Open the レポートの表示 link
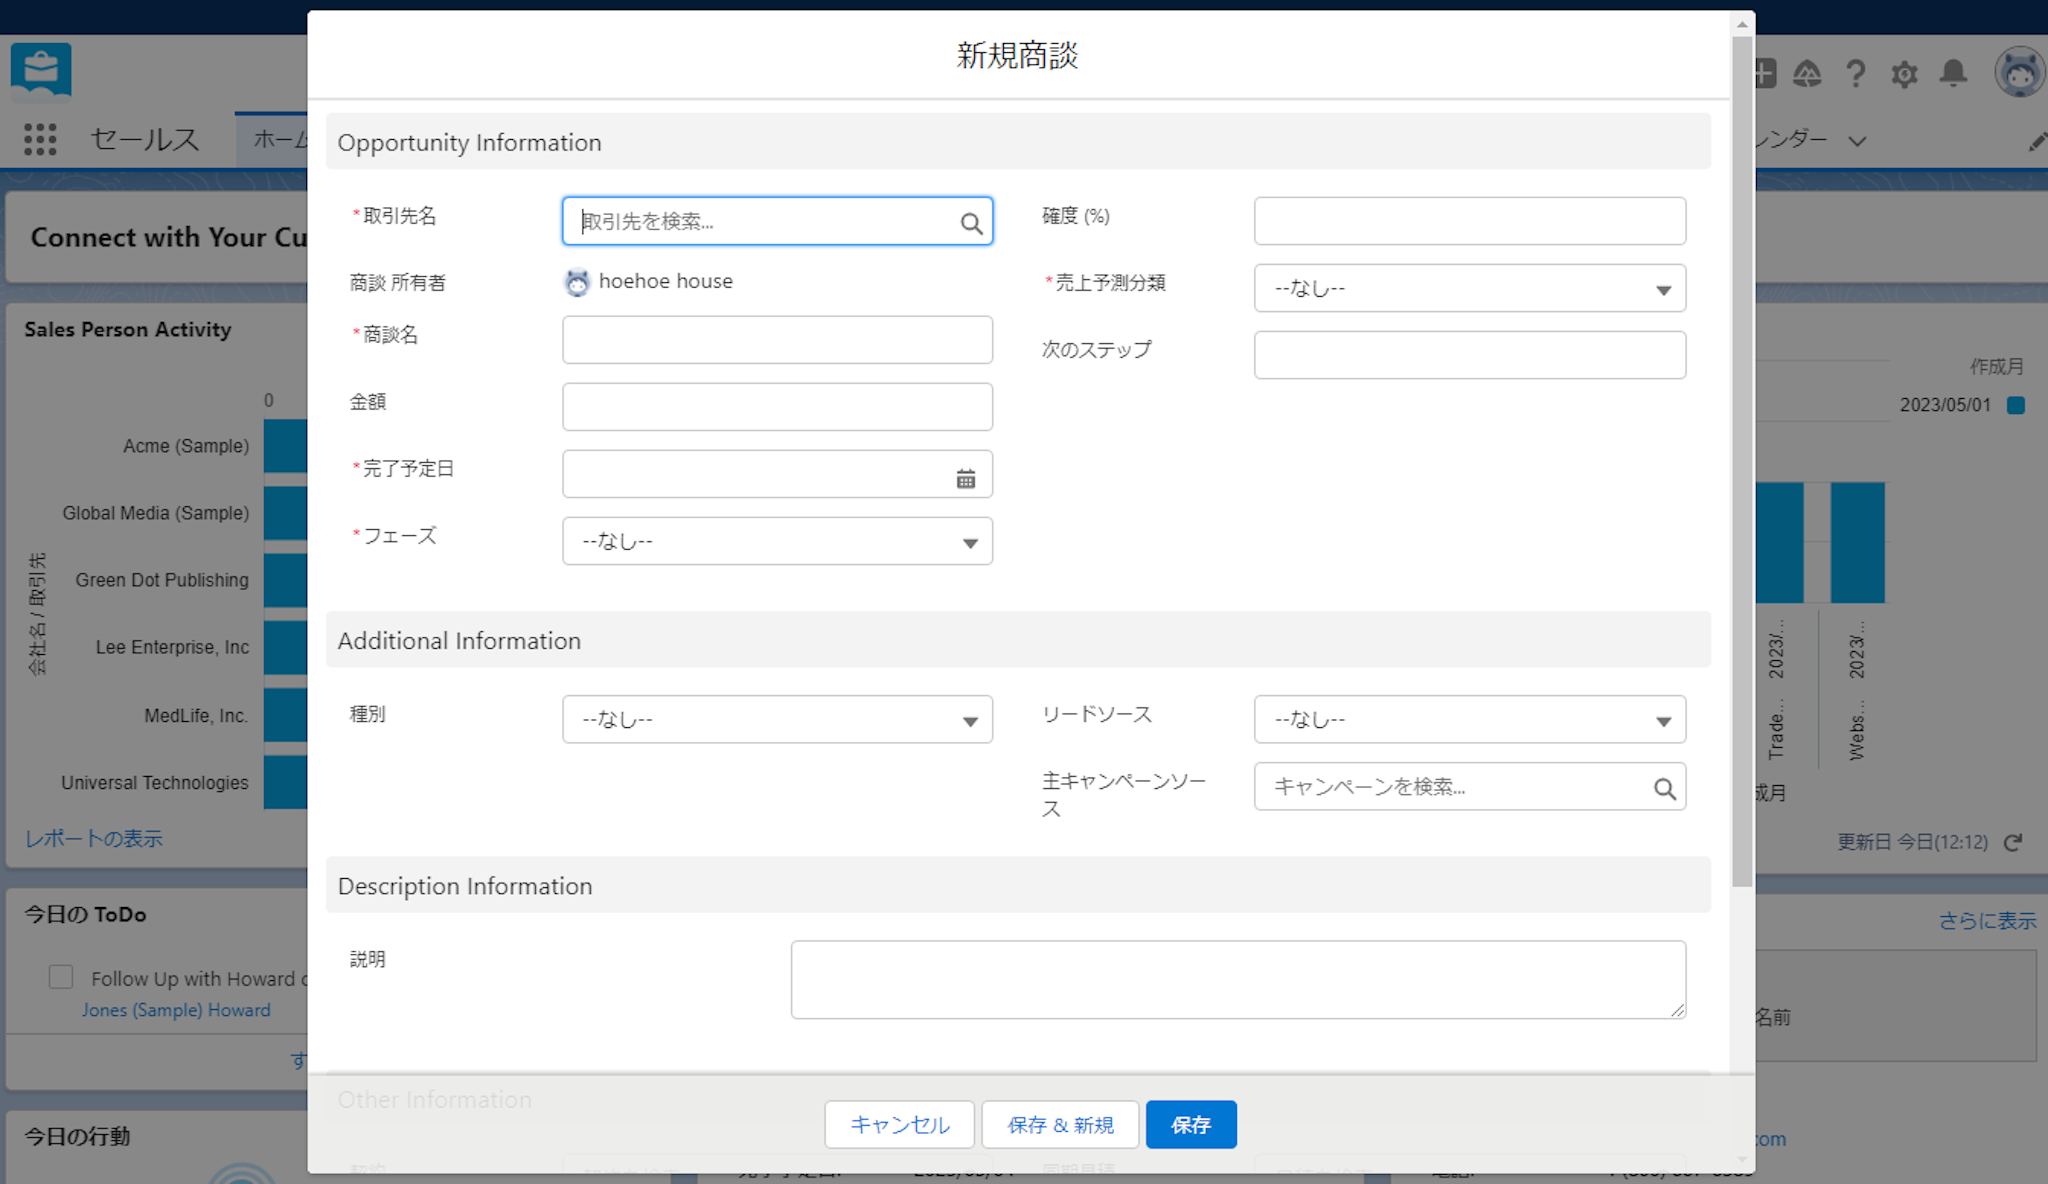2048x1184 pixels. coord(94,839)
